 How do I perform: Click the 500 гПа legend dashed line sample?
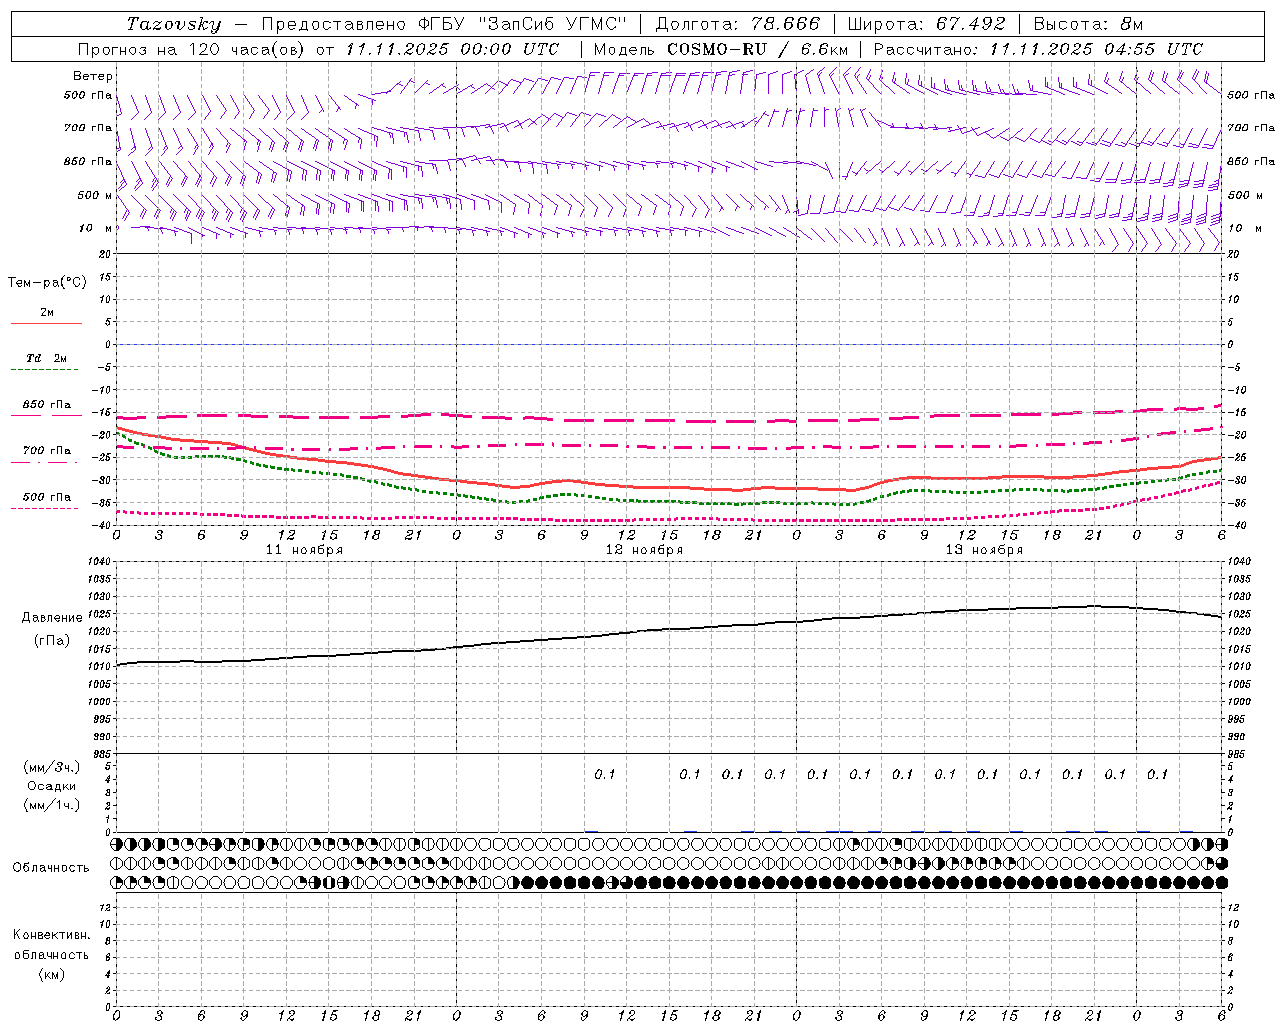(x=45, y=508)
